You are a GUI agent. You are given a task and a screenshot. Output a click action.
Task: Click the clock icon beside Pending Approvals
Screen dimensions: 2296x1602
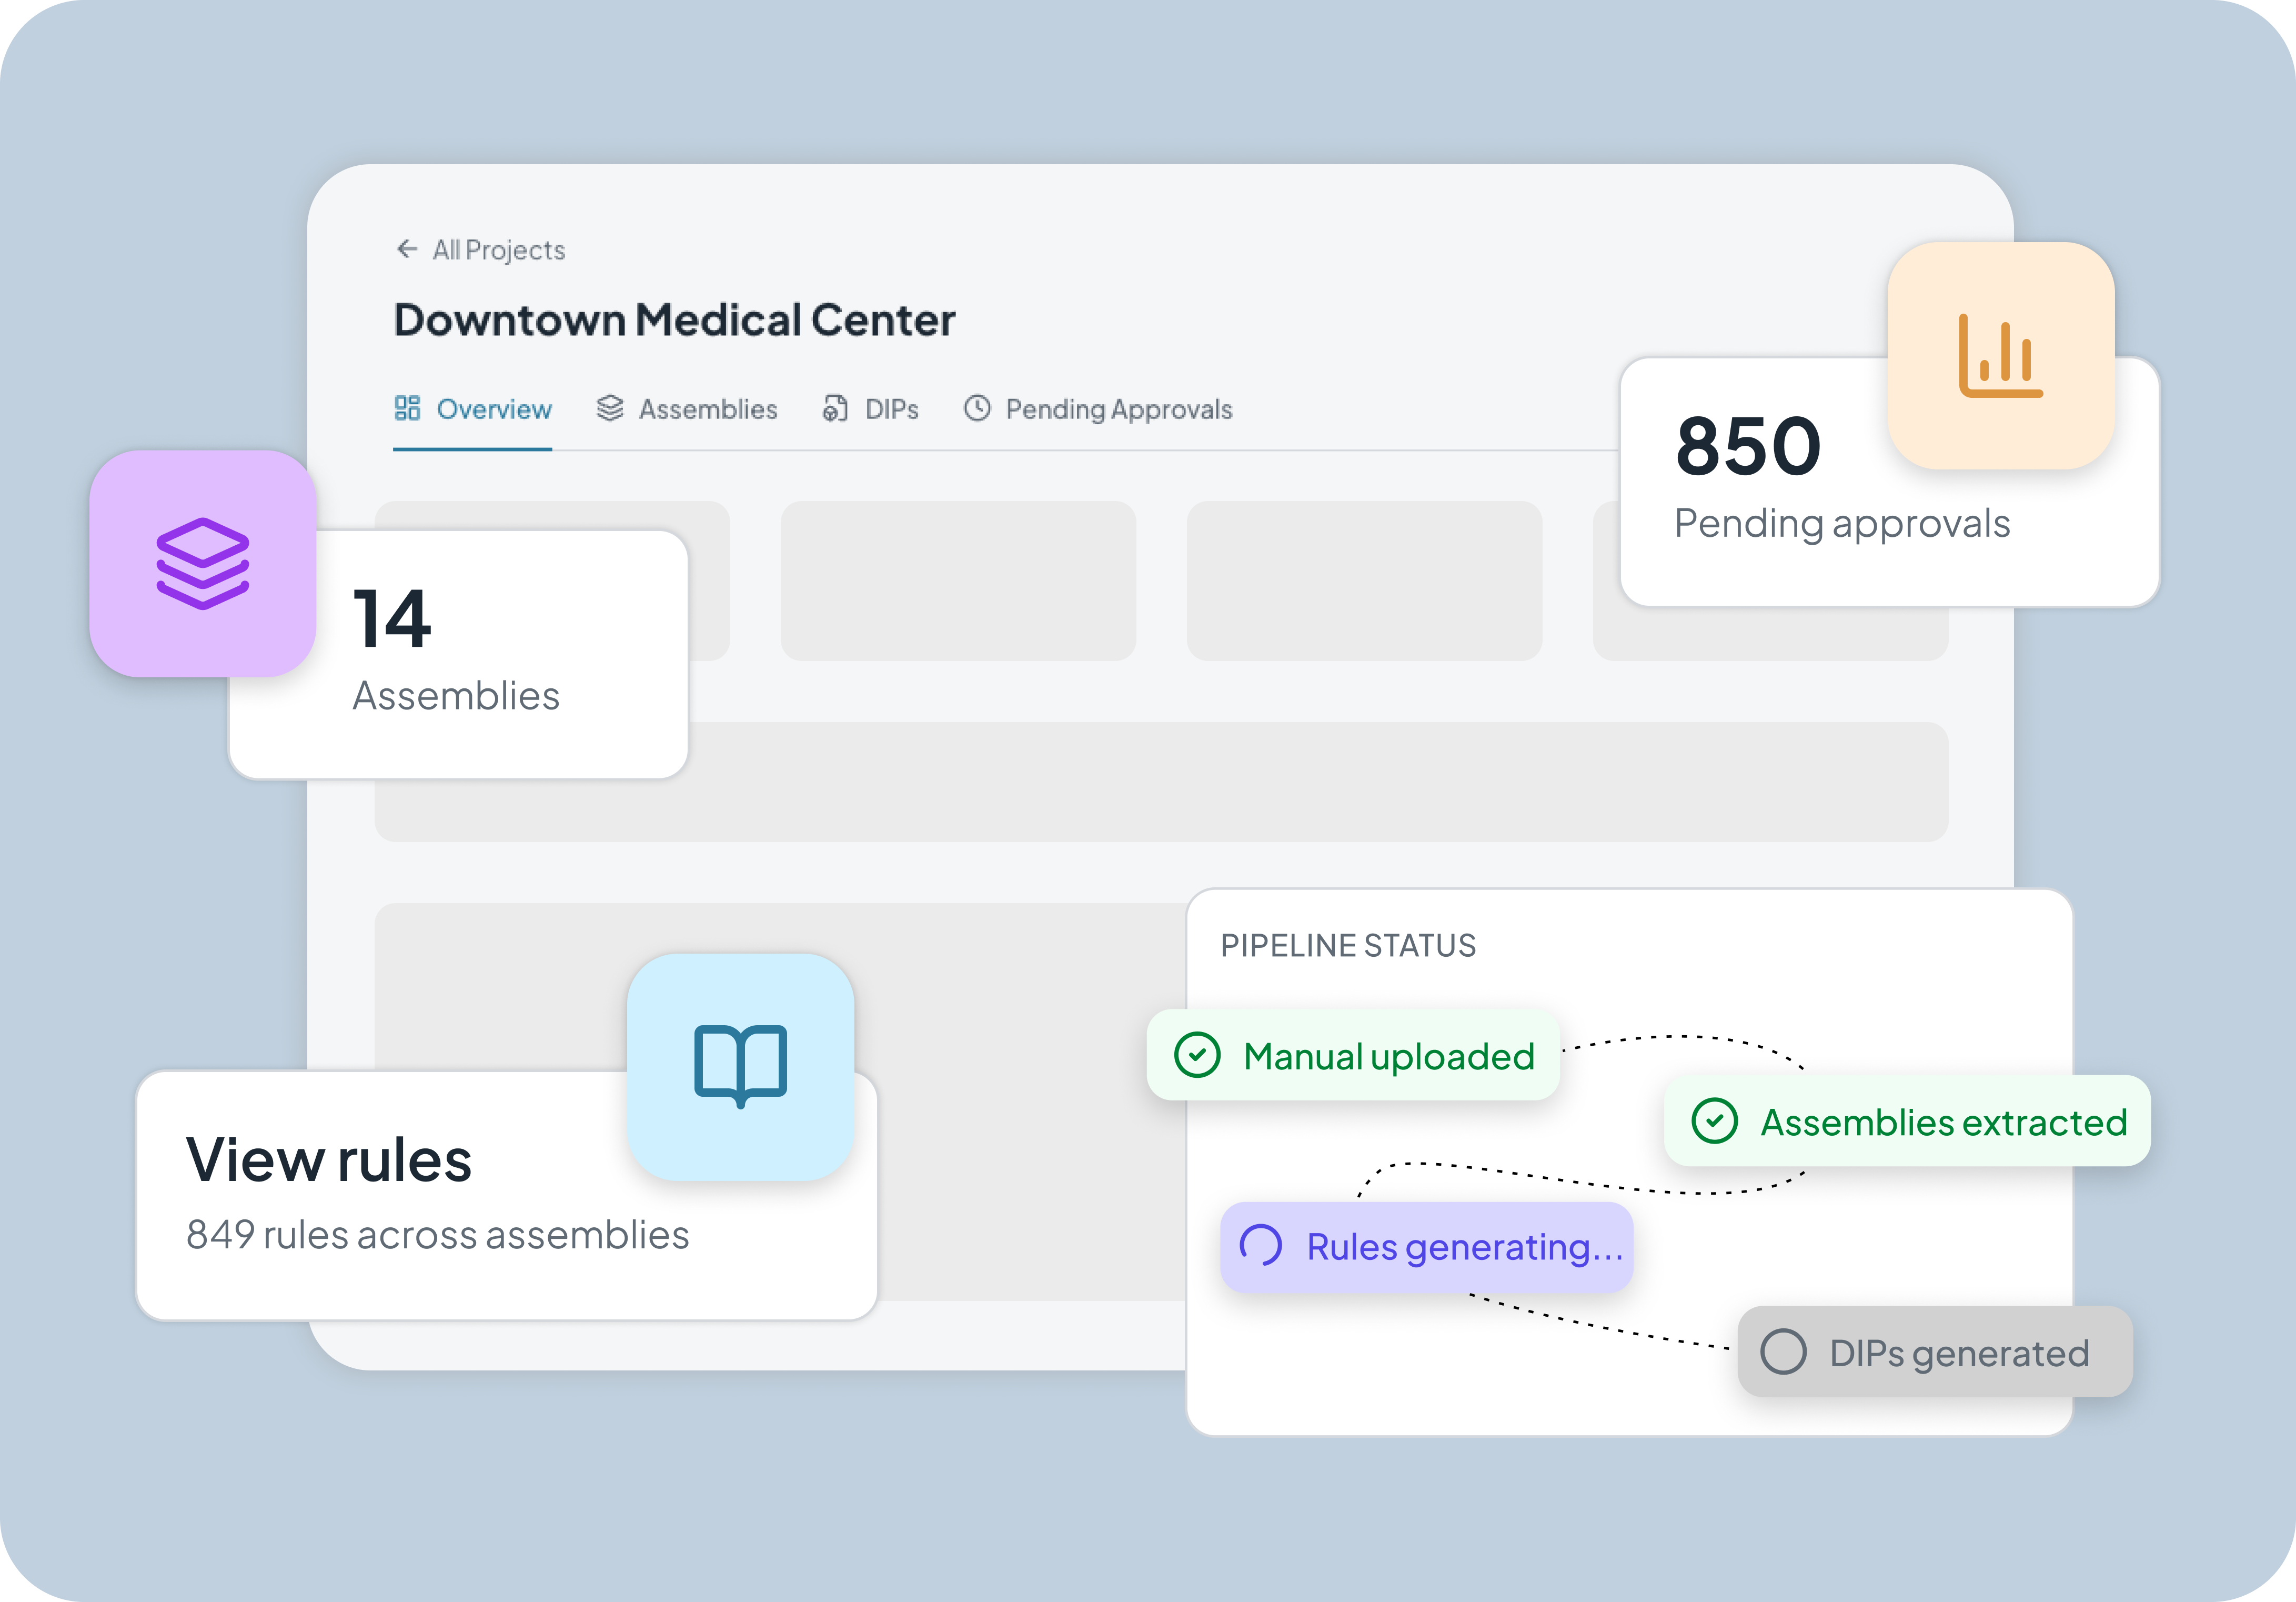(x=977, y=408)
